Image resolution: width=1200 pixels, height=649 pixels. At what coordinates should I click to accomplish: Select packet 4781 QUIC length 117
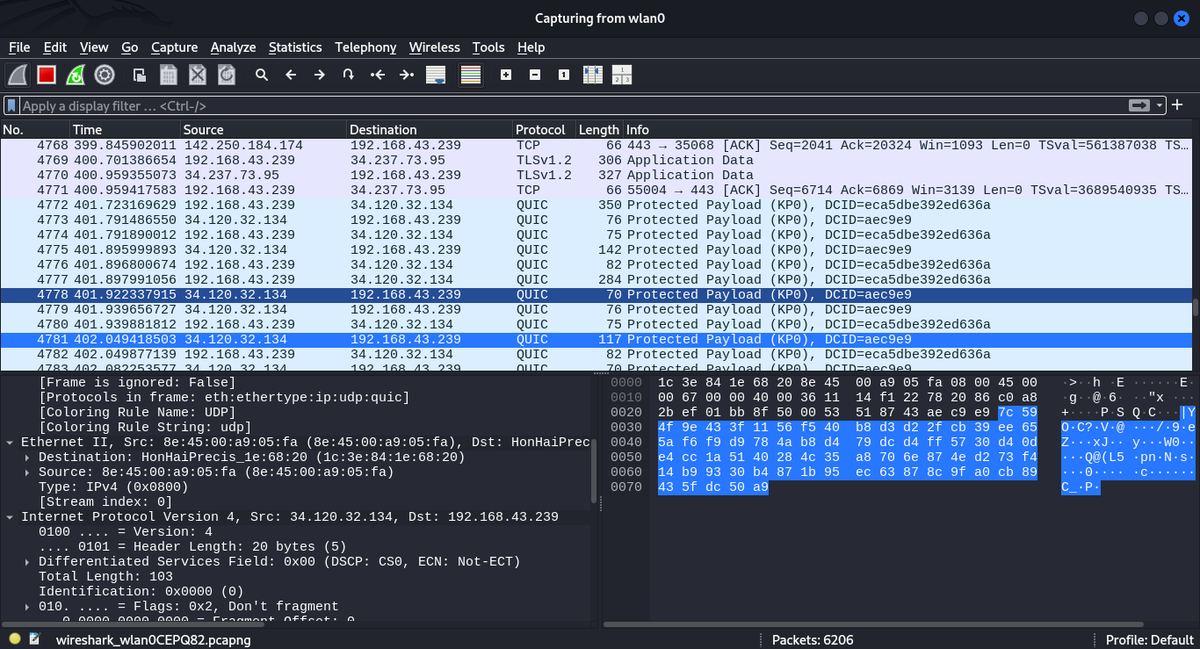[596, 340]
